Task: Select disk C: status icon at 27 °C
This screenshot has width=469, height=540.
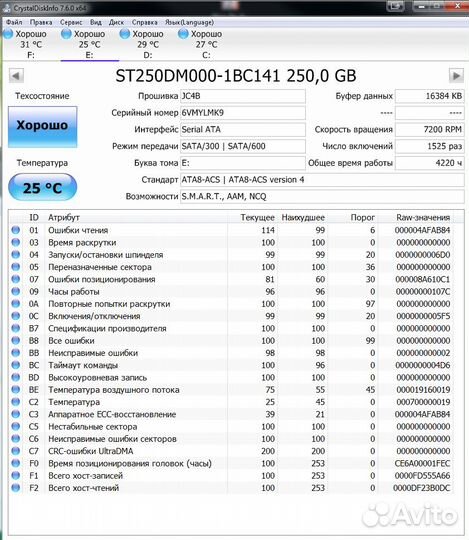Action: coord(183,34)
